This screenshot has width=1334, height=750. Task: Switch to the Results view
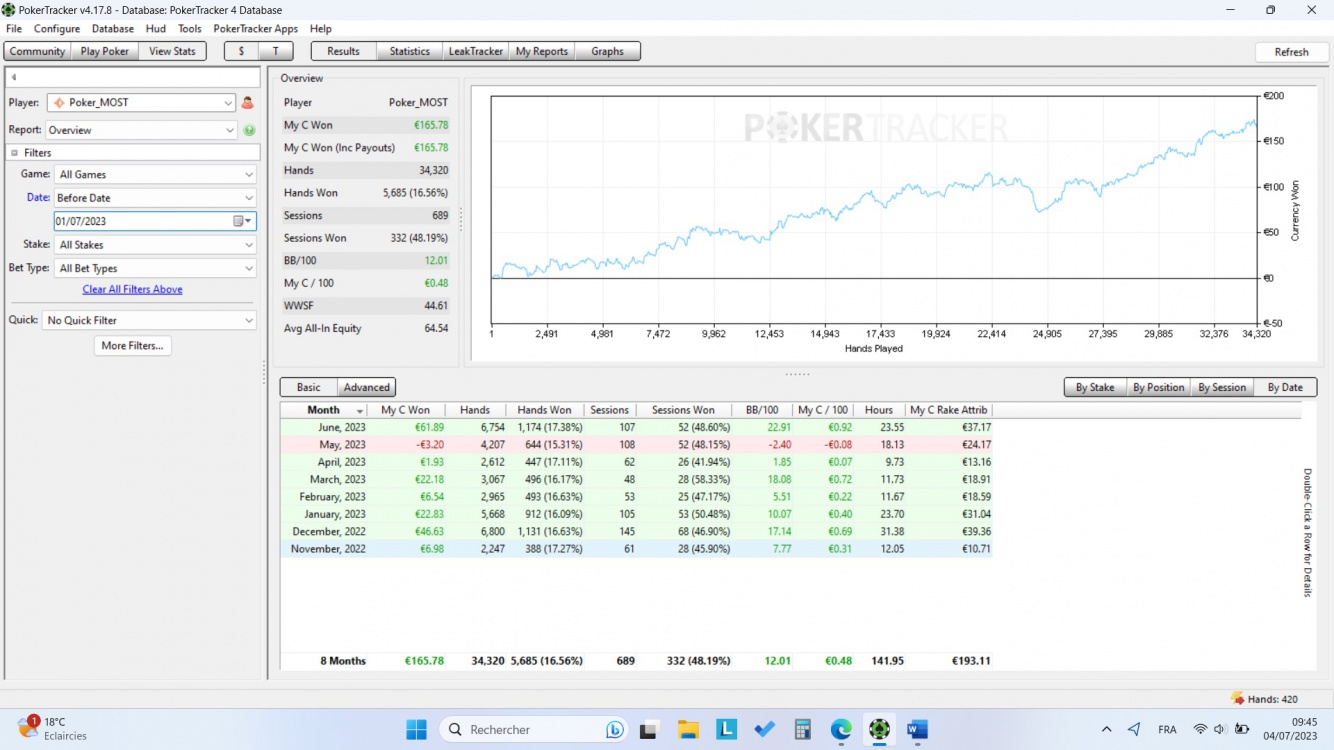coord(343,51)
